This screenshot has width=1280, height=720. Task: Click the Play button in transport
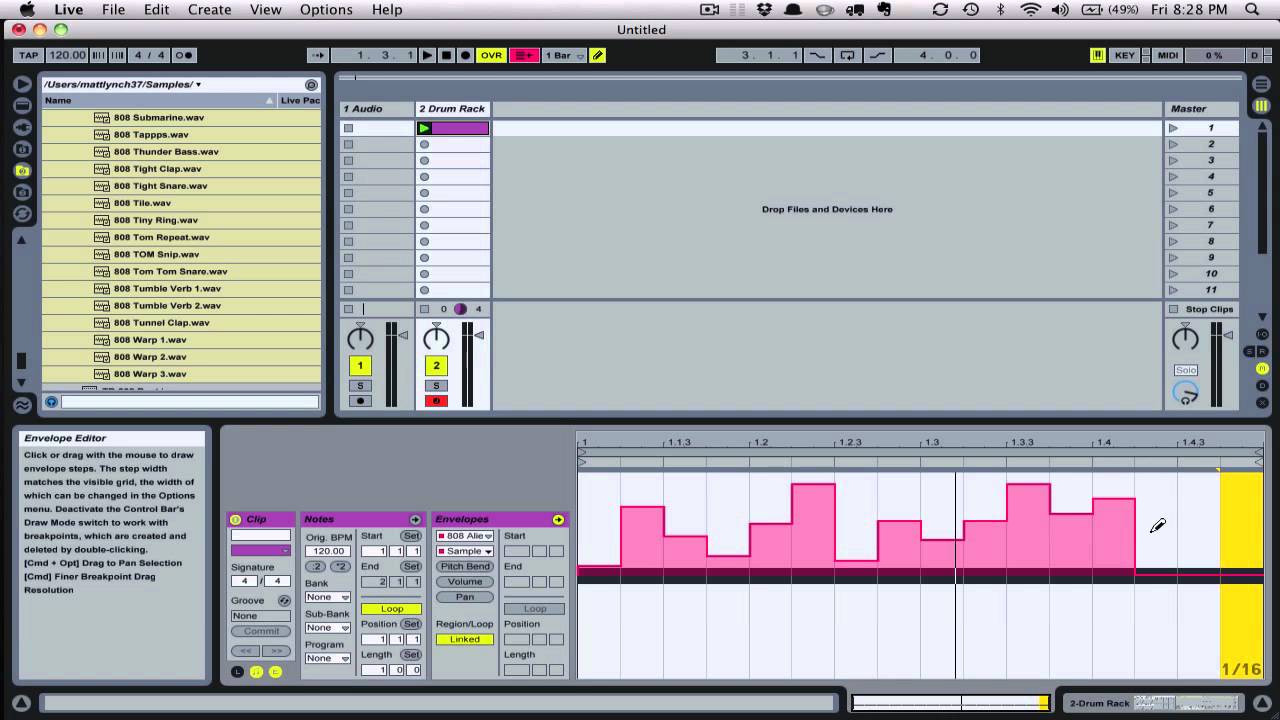427,55
